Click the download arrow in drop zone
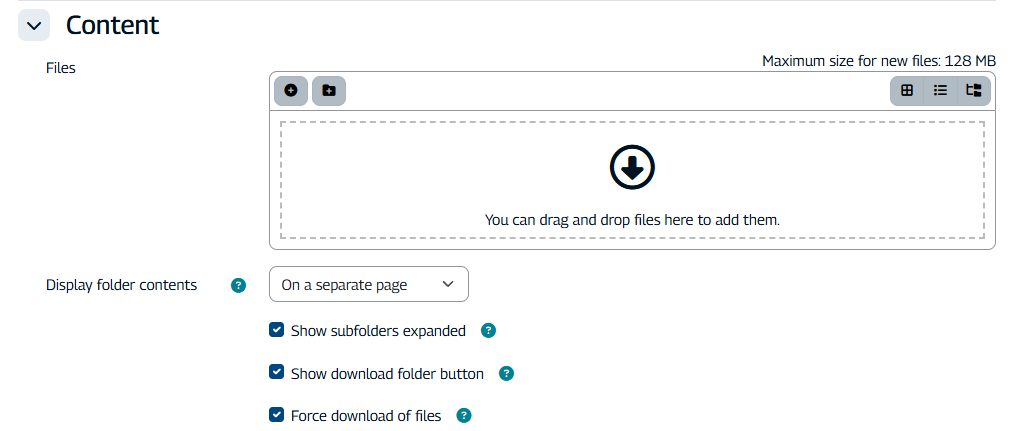The height and width of the screenshot is (431, 1017). [x=632, y=167]
